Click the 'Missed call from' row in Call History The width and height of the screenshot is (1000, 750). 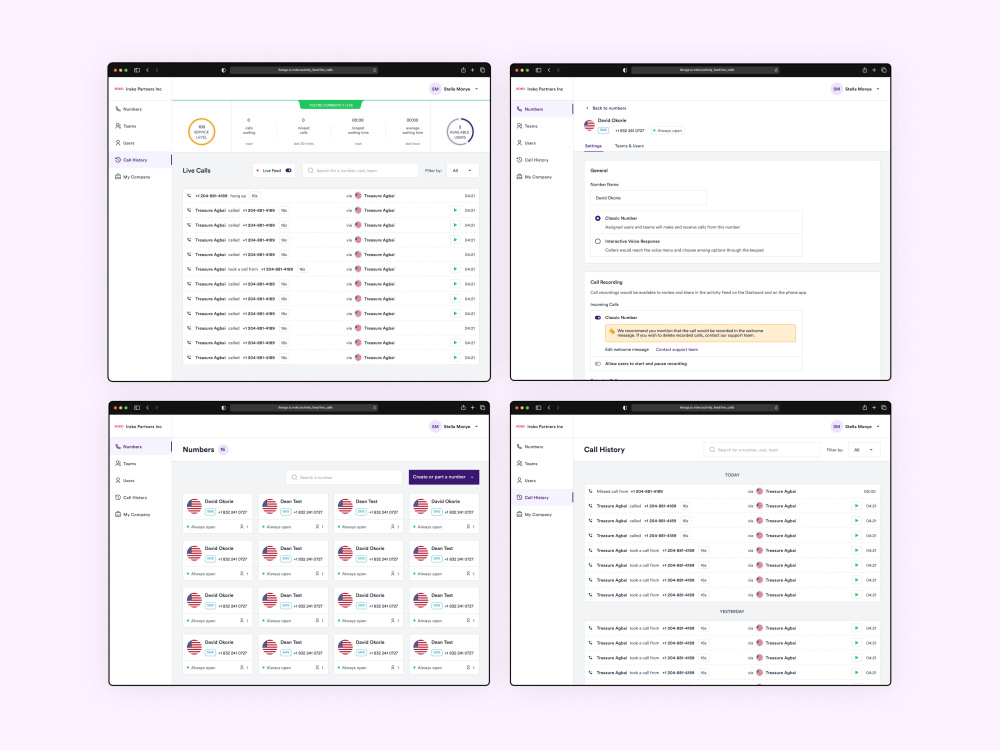732,492
